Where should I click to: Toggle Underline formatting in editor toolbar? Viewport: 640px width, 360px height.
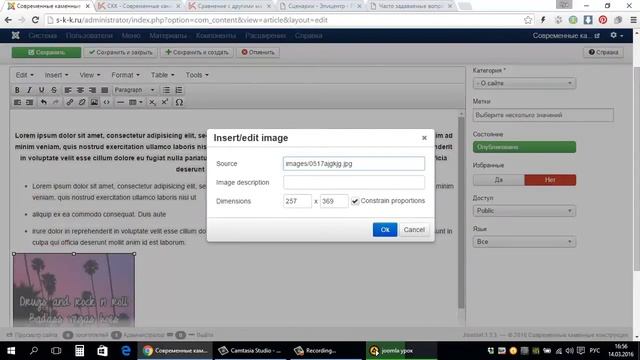click(42, 90)
